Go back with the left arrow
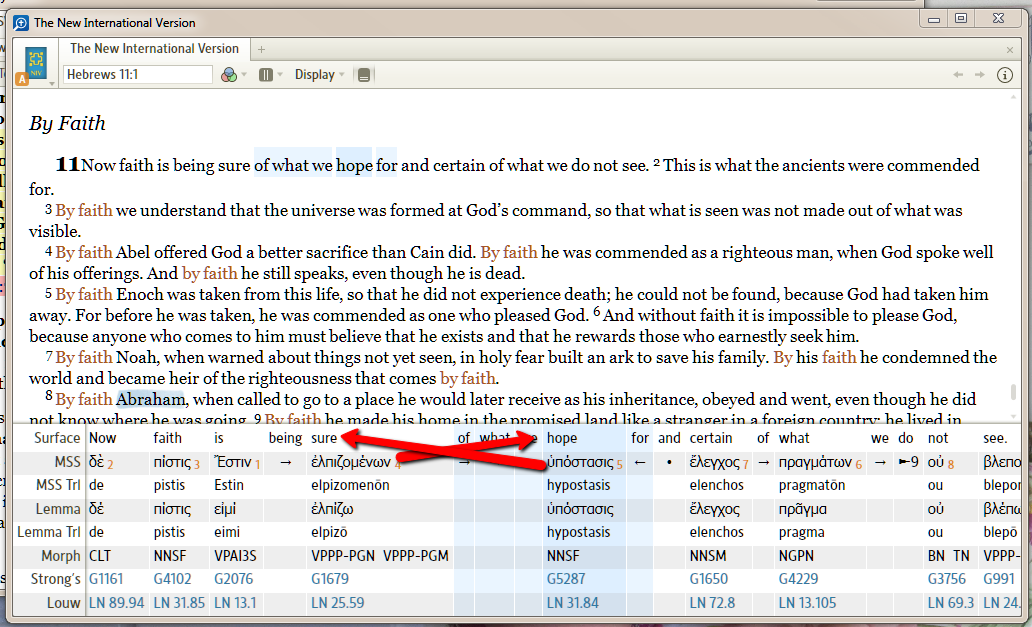 [x=958, y=75]
